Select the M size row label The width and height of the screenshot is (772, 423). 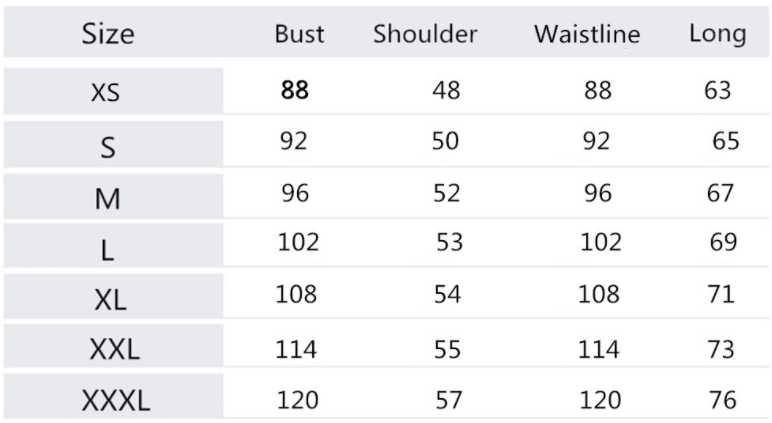[x=108, y=198]
